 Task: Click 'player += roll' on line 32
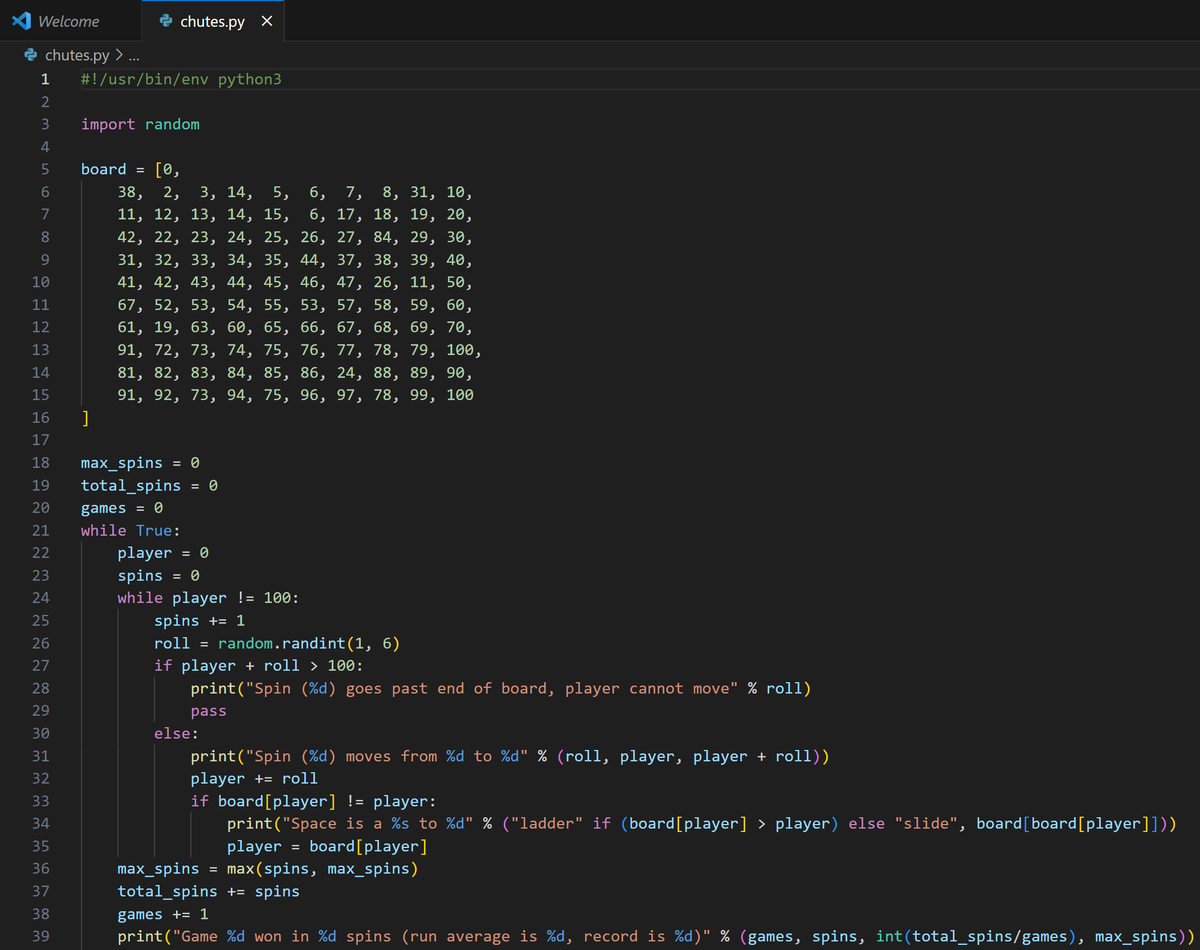coord(254,779)
